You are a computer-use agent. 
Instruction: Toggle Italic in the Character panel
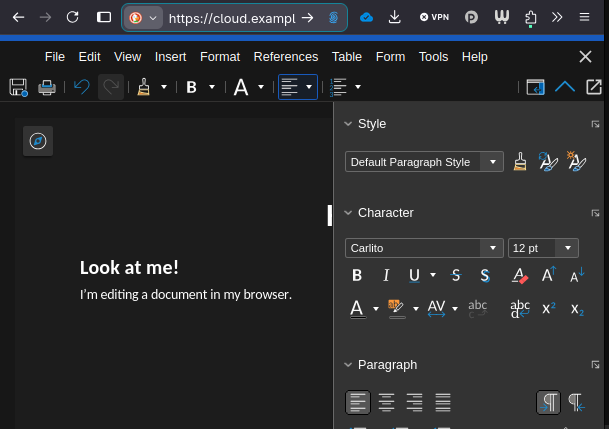click(x=386, y=275)
